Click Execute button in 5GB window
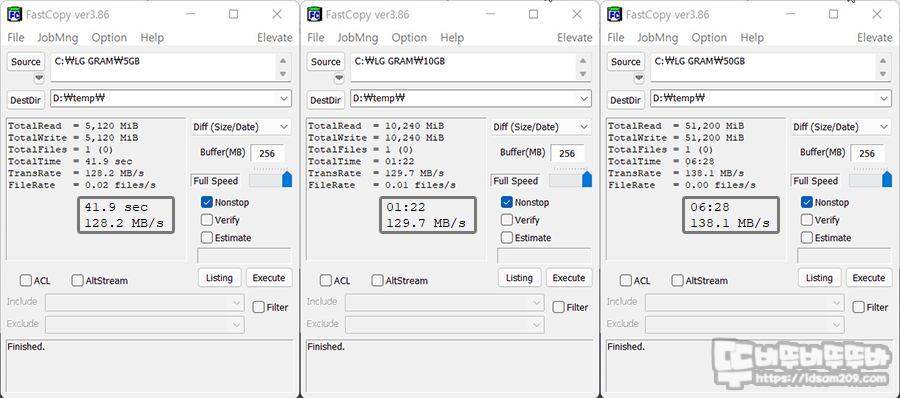 (269, 278)
